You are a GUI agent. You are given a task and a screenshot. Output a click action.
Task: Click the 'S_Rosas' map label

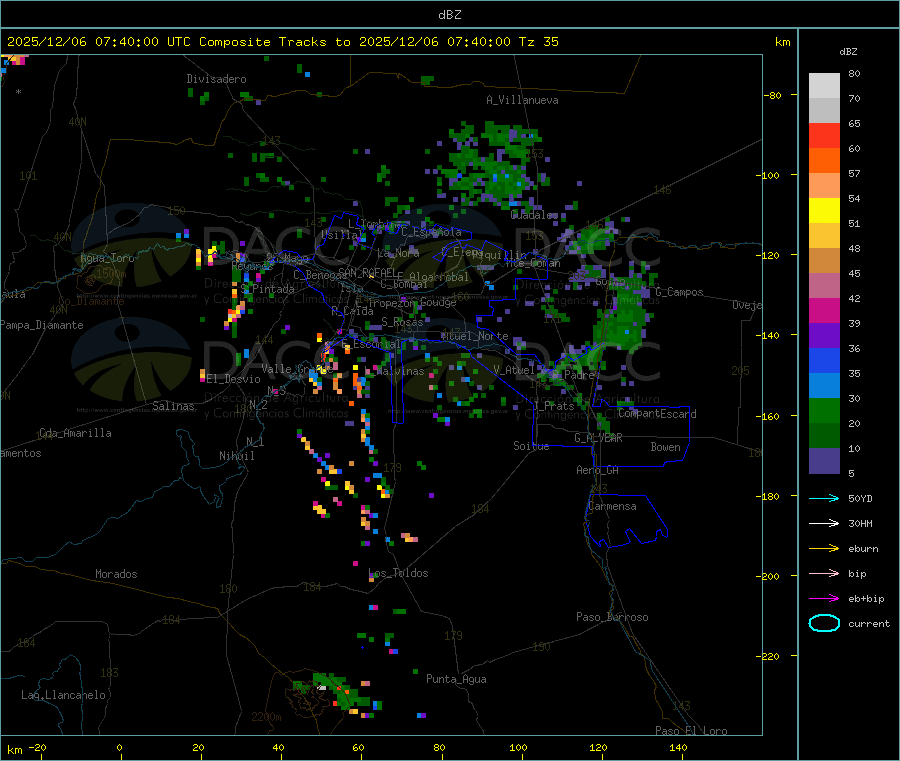coord(402,322)
